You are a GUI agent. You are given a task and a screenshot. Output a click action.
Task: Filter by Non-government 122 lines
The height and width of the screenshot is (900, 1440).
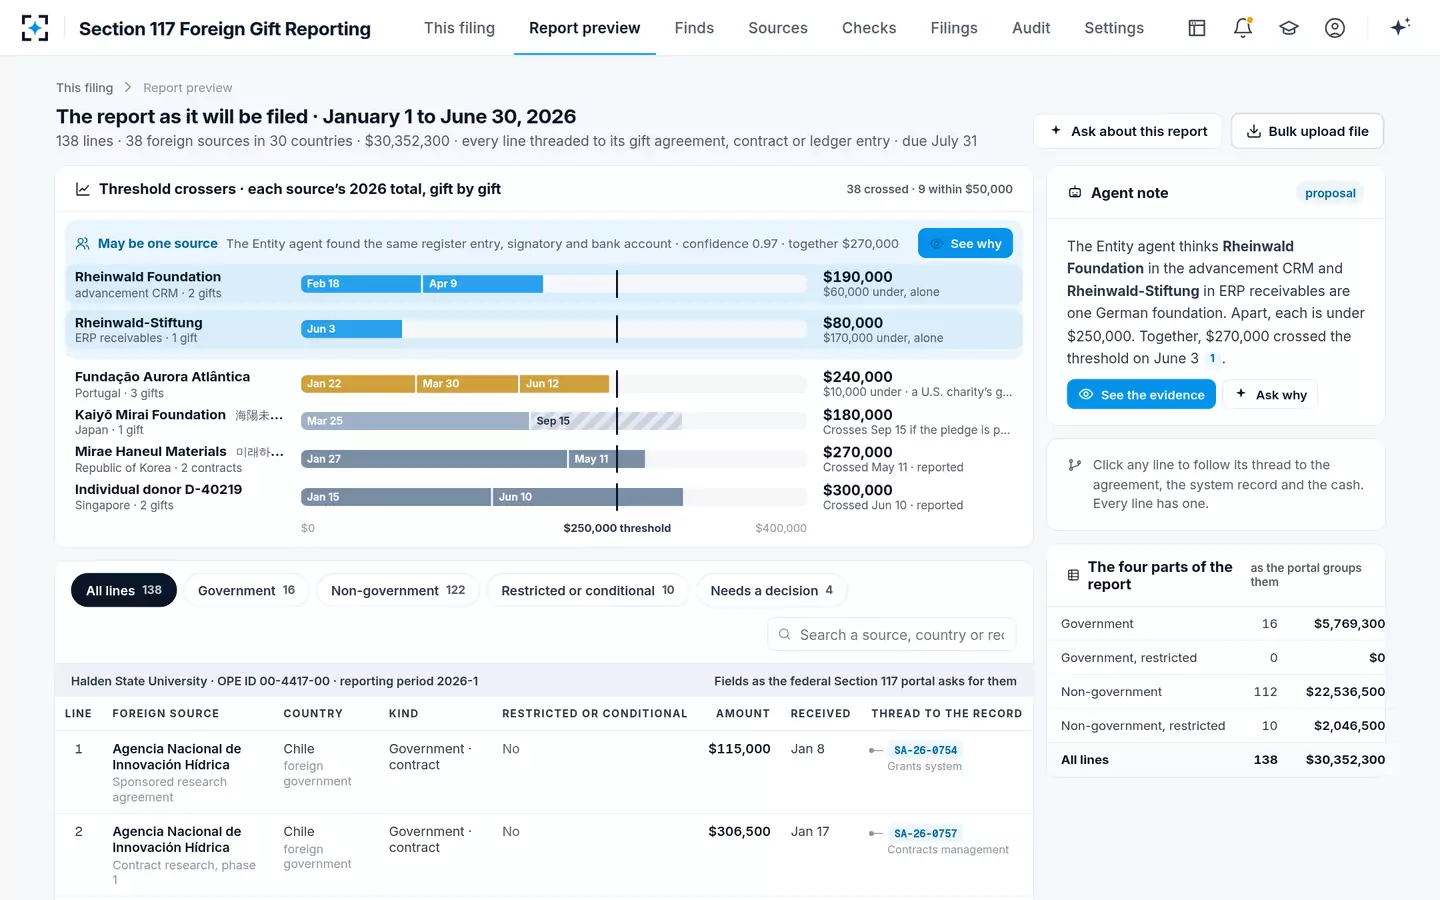click(398, 591)
